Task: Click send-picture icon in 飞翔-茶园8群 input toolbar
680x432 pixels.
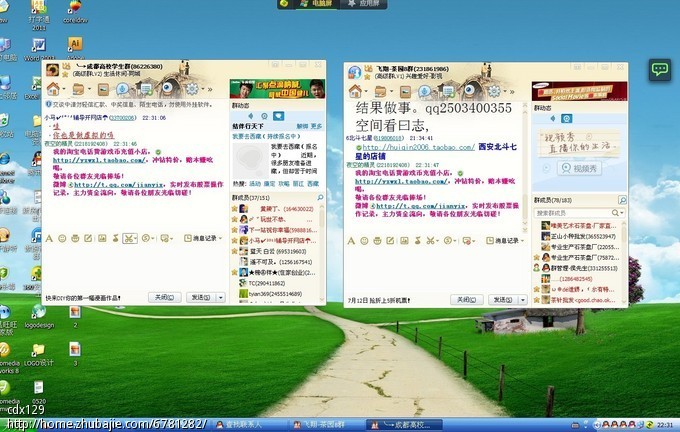Action: click(404, 240)
